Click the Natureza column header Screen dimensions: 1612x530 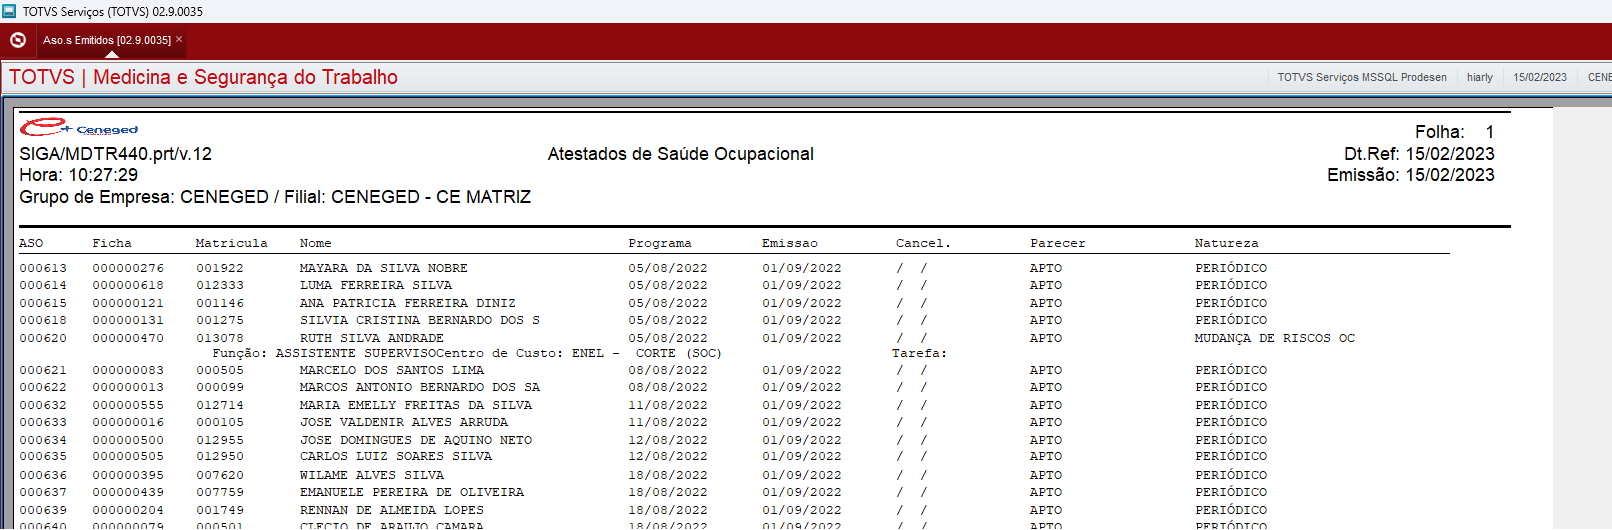point(1226,243)
